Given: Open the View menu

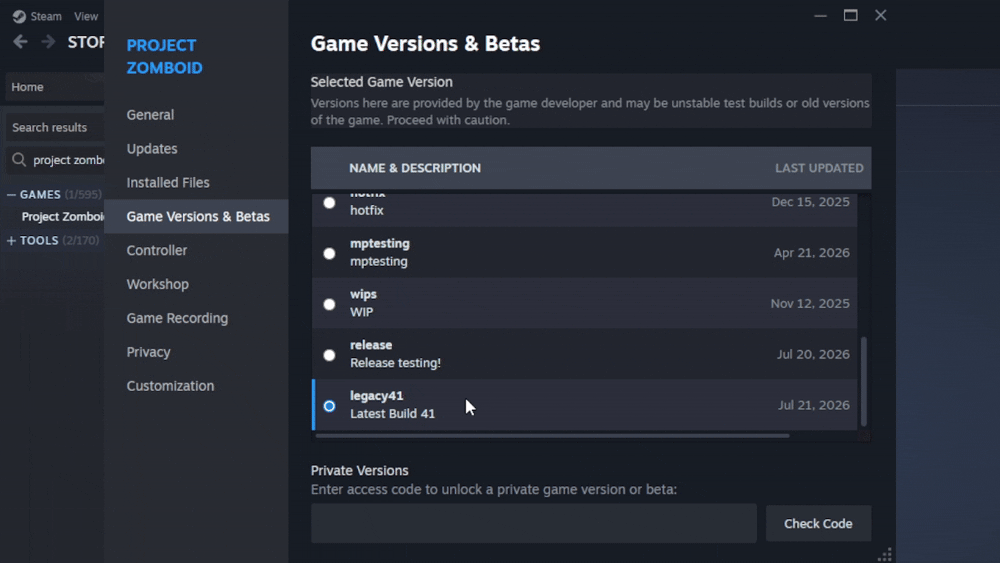Looking at the screenshot, I should tap(86, 17).
